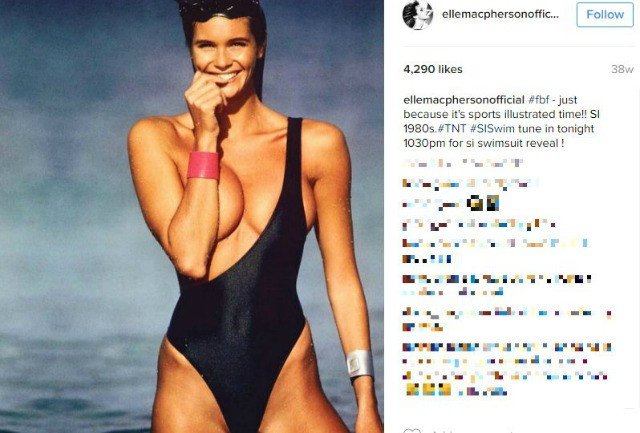The image size is (640, 433).
Task: Open the ellemacphersonofficial profile avatar
Action: [x=418, y=15]
